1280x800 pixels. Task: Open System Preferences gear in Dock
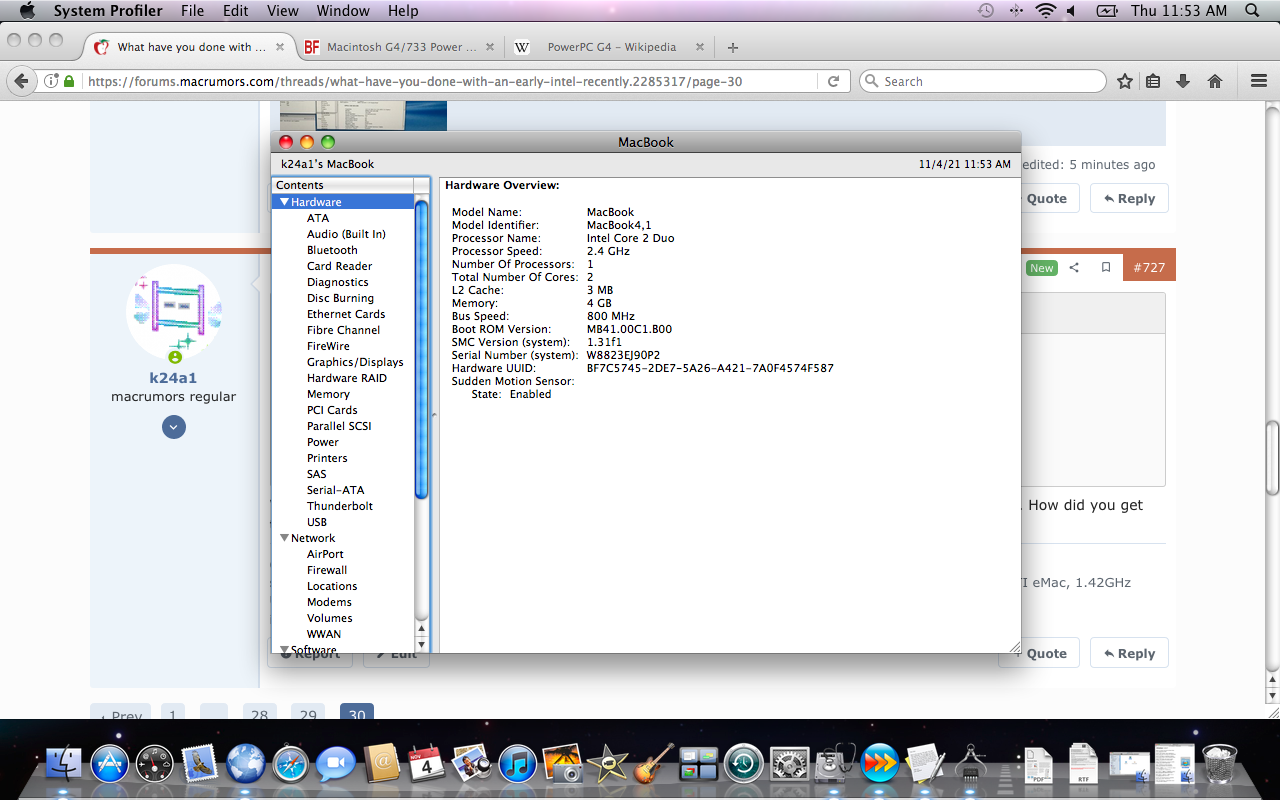point(789,763)
